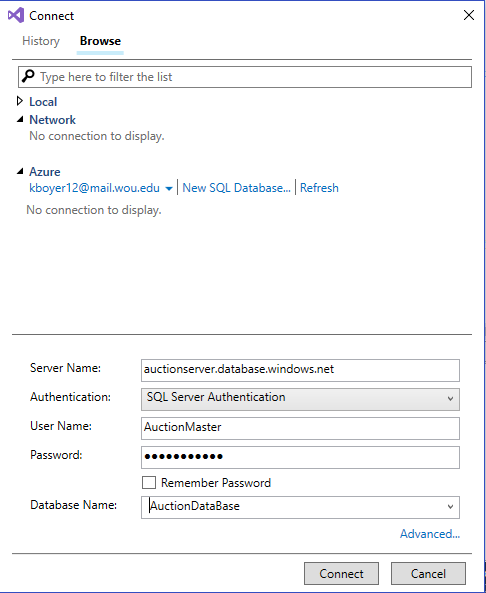486x593 pixels.
Task: Click the 'Password:' label
Action: (x=56, y=455)
